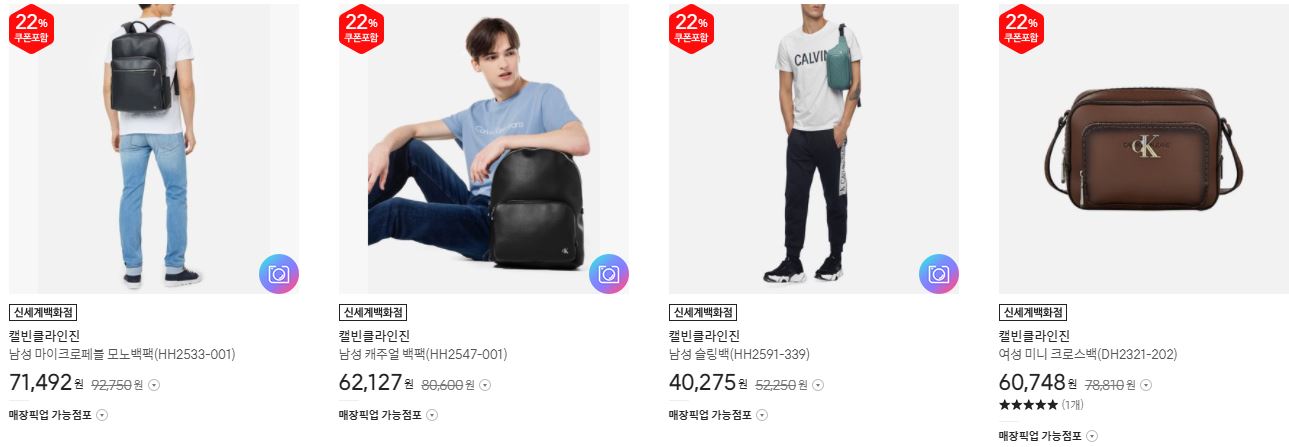Viewport: 1289px width, 447px height.
Task: Expand pickup stores under the mini crossbody bag
Action: point(1092,436)
